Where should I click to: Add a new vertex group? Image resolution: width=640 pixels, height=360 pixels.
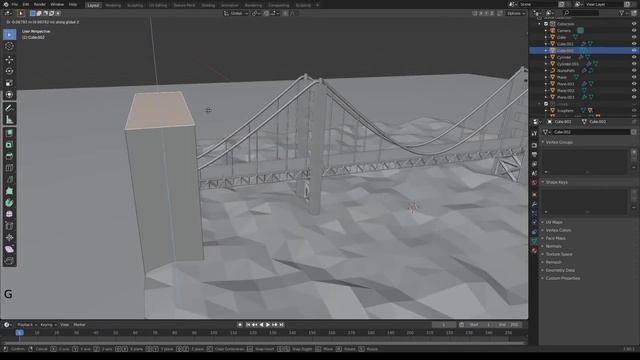634,152
